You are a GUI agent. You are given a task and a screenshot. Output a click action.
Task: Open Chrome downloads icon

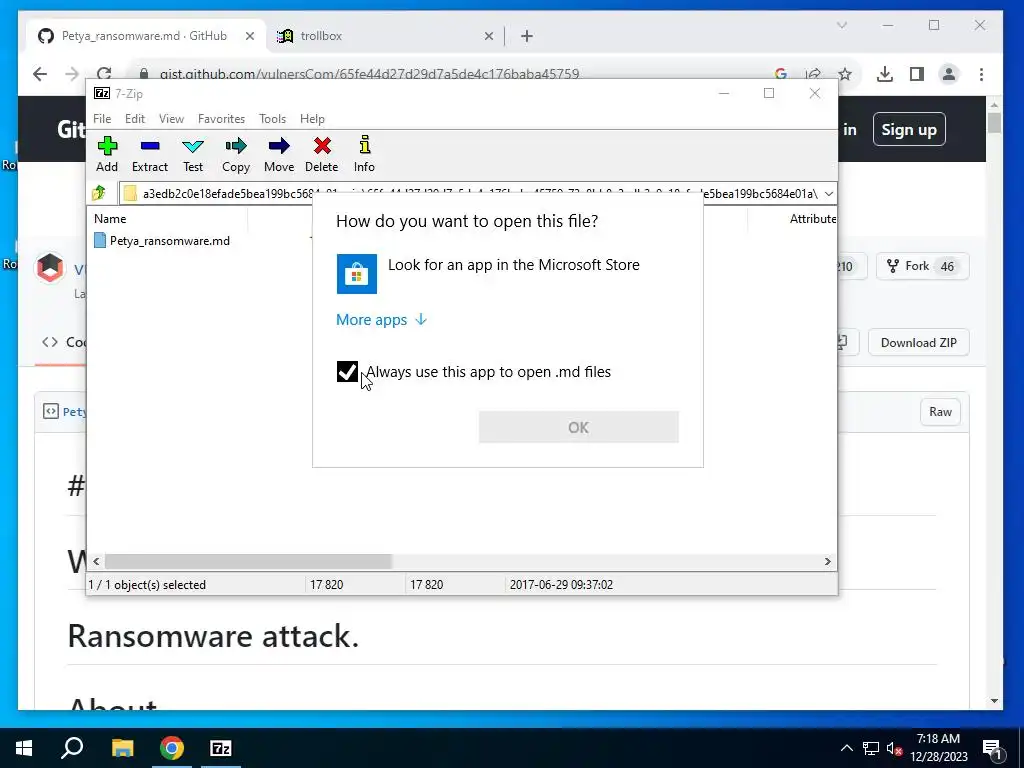point(884,74)
